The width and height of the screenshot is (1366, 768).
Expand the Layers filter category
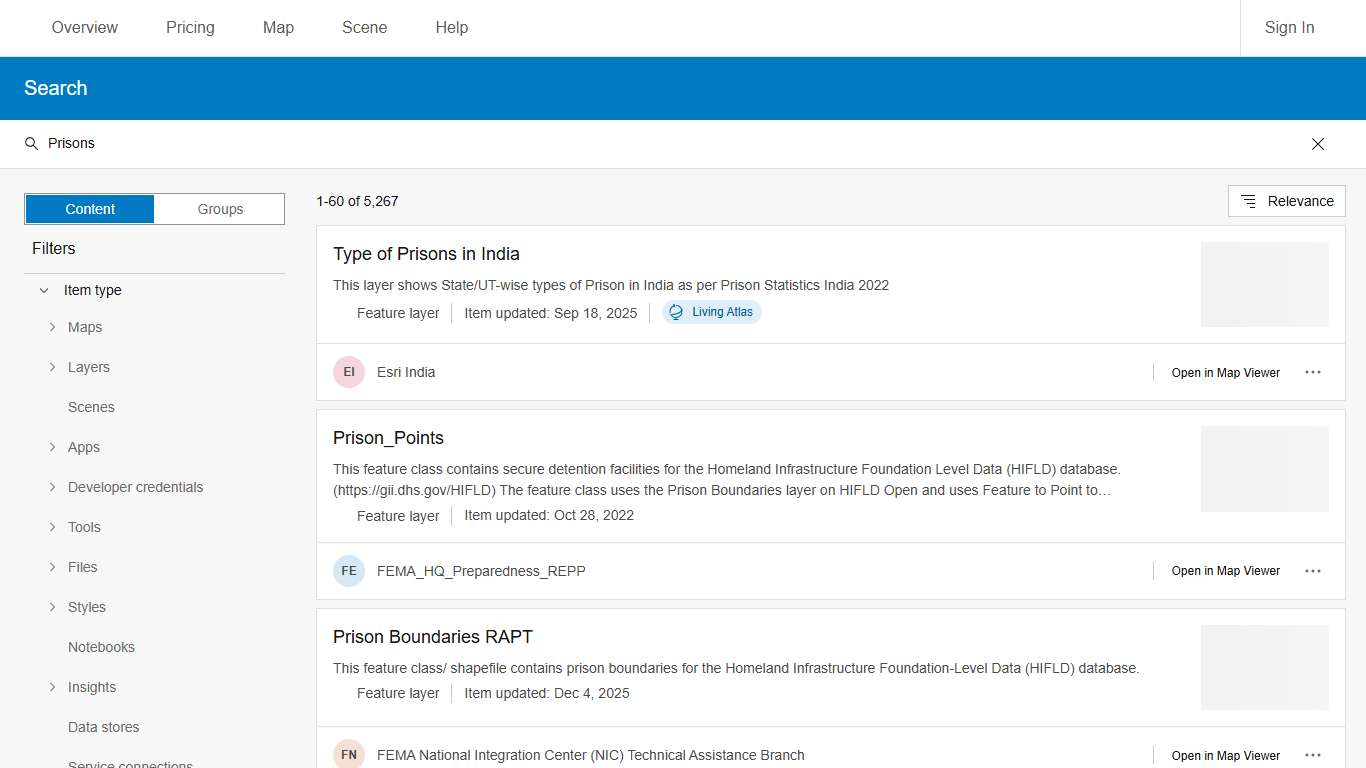click(52, 367)
